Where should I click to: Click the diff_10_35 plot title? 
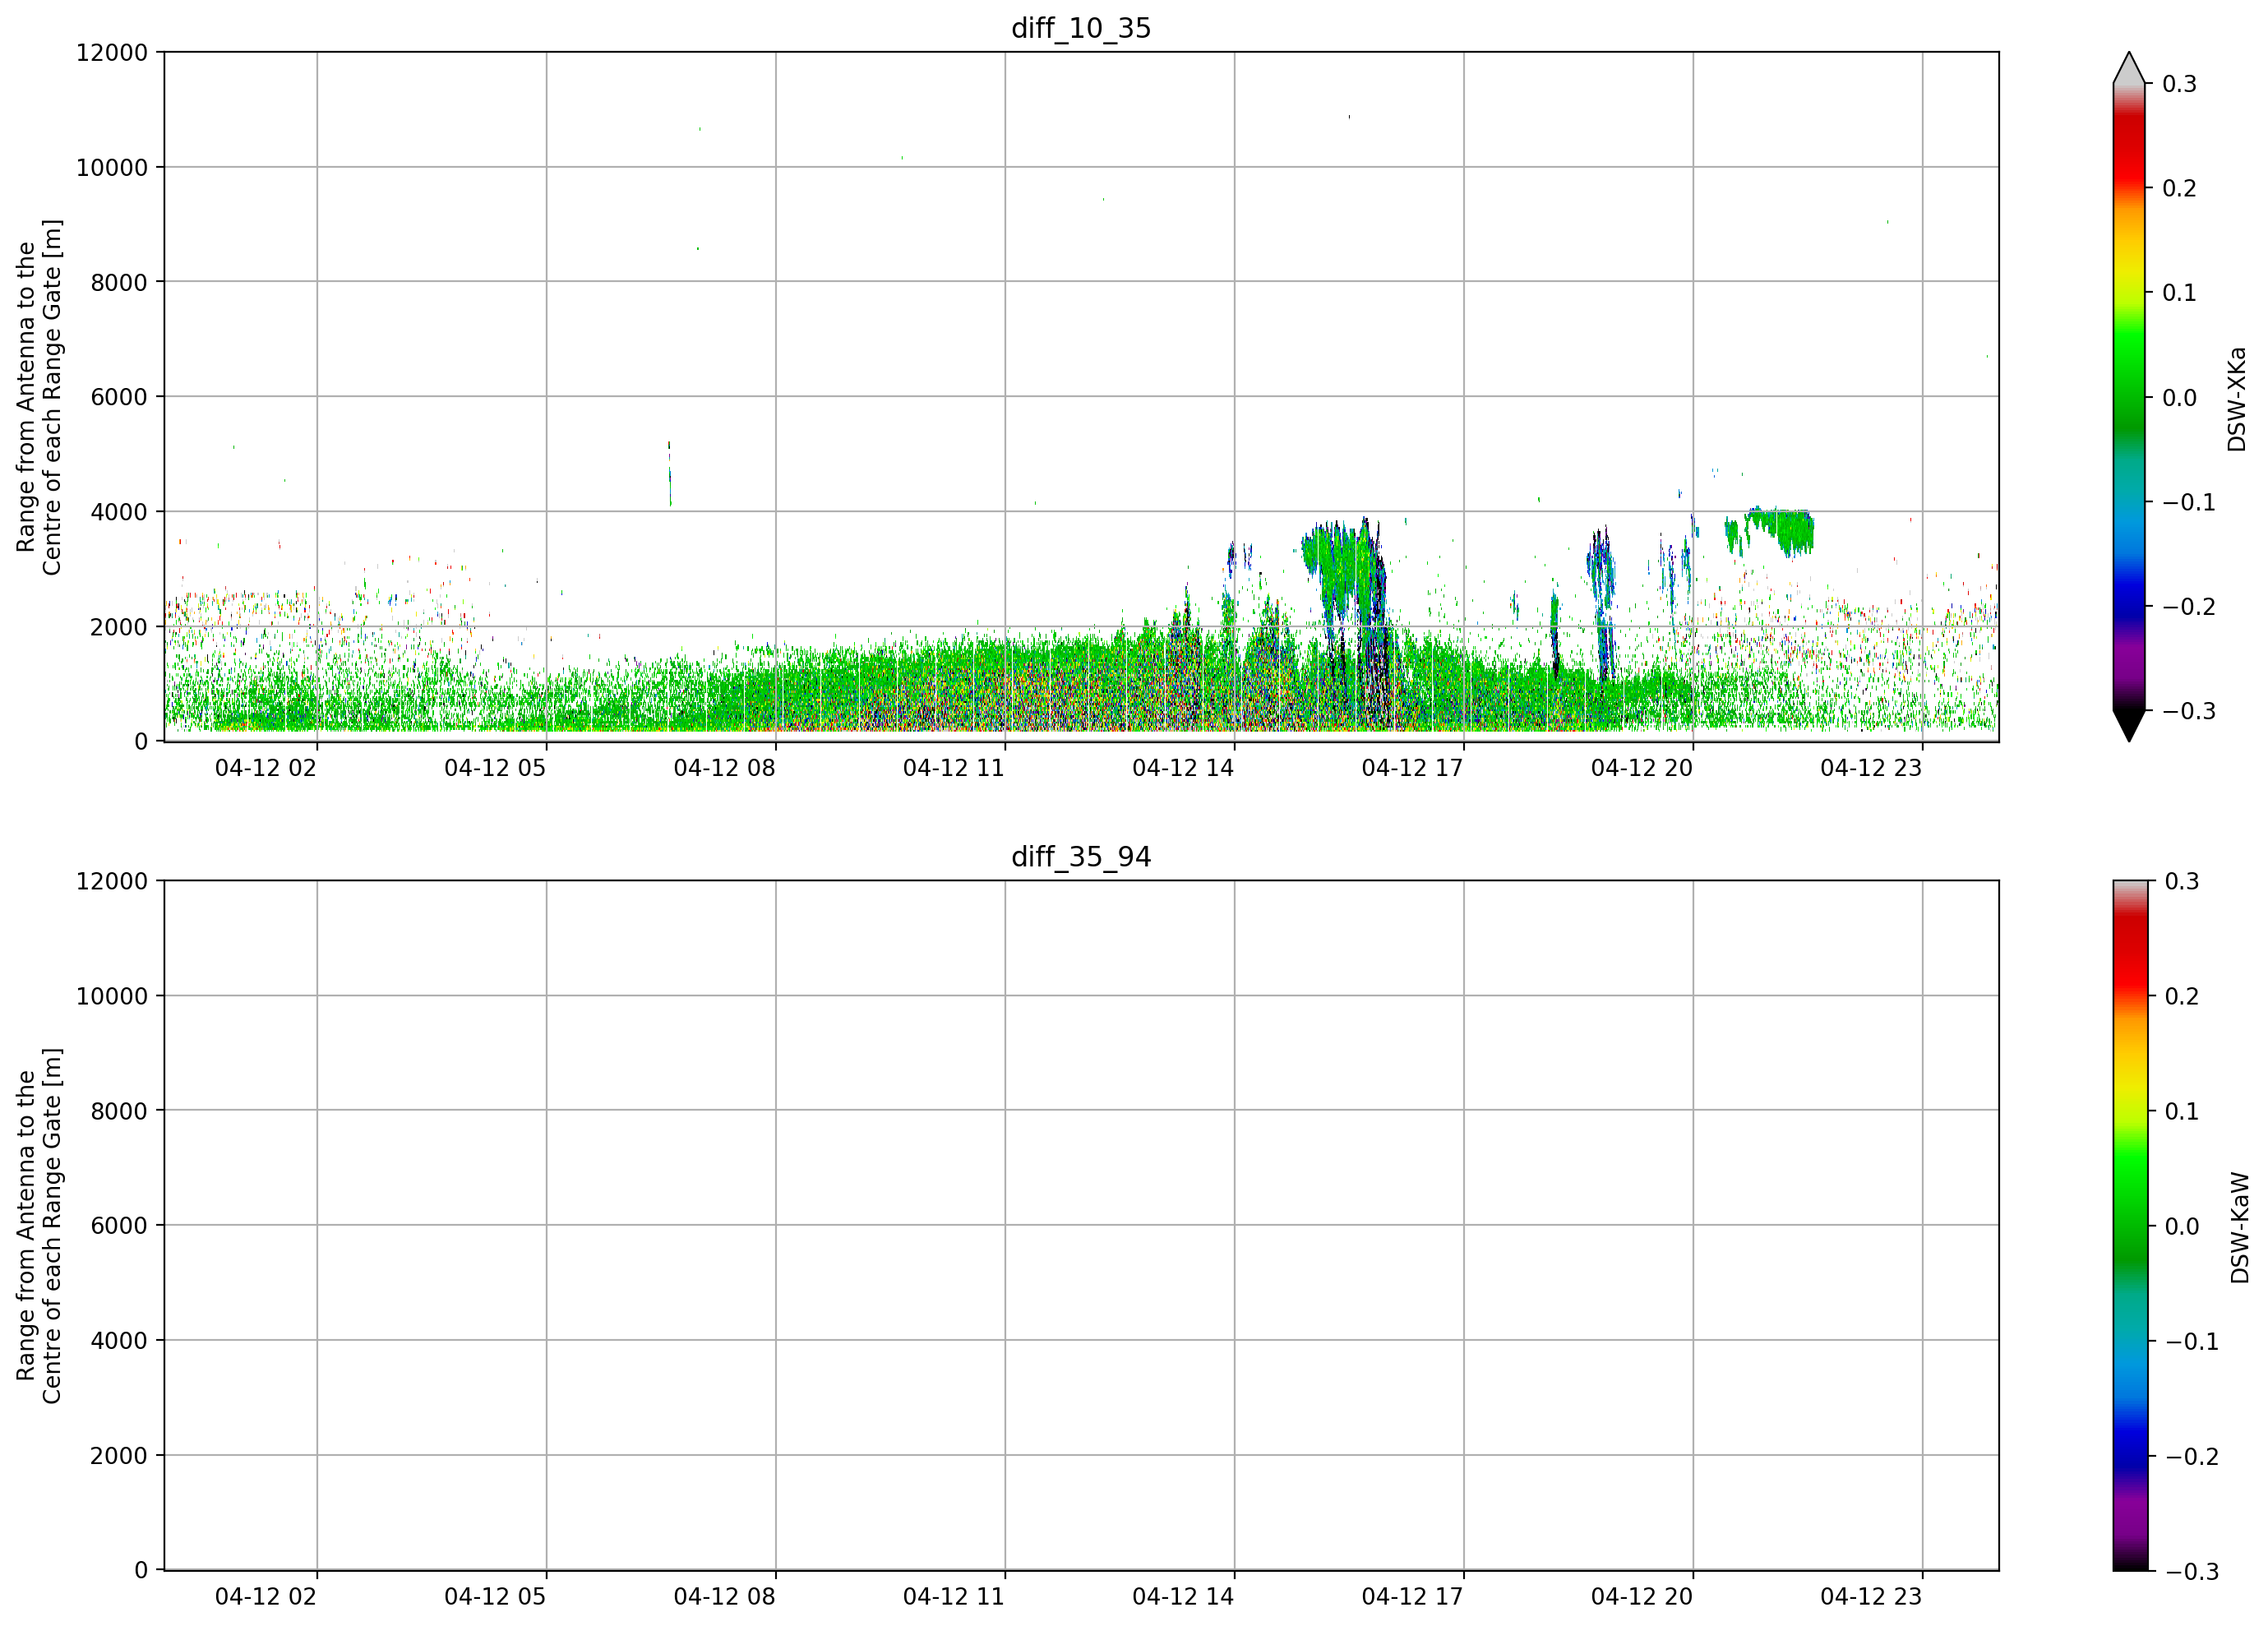[x=1081, y=28]
